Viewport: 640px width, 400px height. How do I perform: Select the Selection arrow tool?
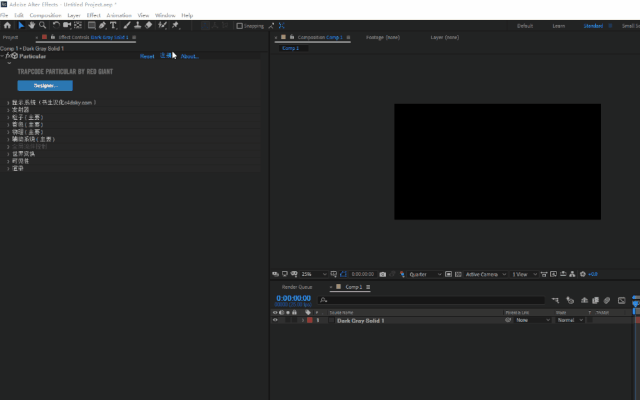tap(21, 25)
